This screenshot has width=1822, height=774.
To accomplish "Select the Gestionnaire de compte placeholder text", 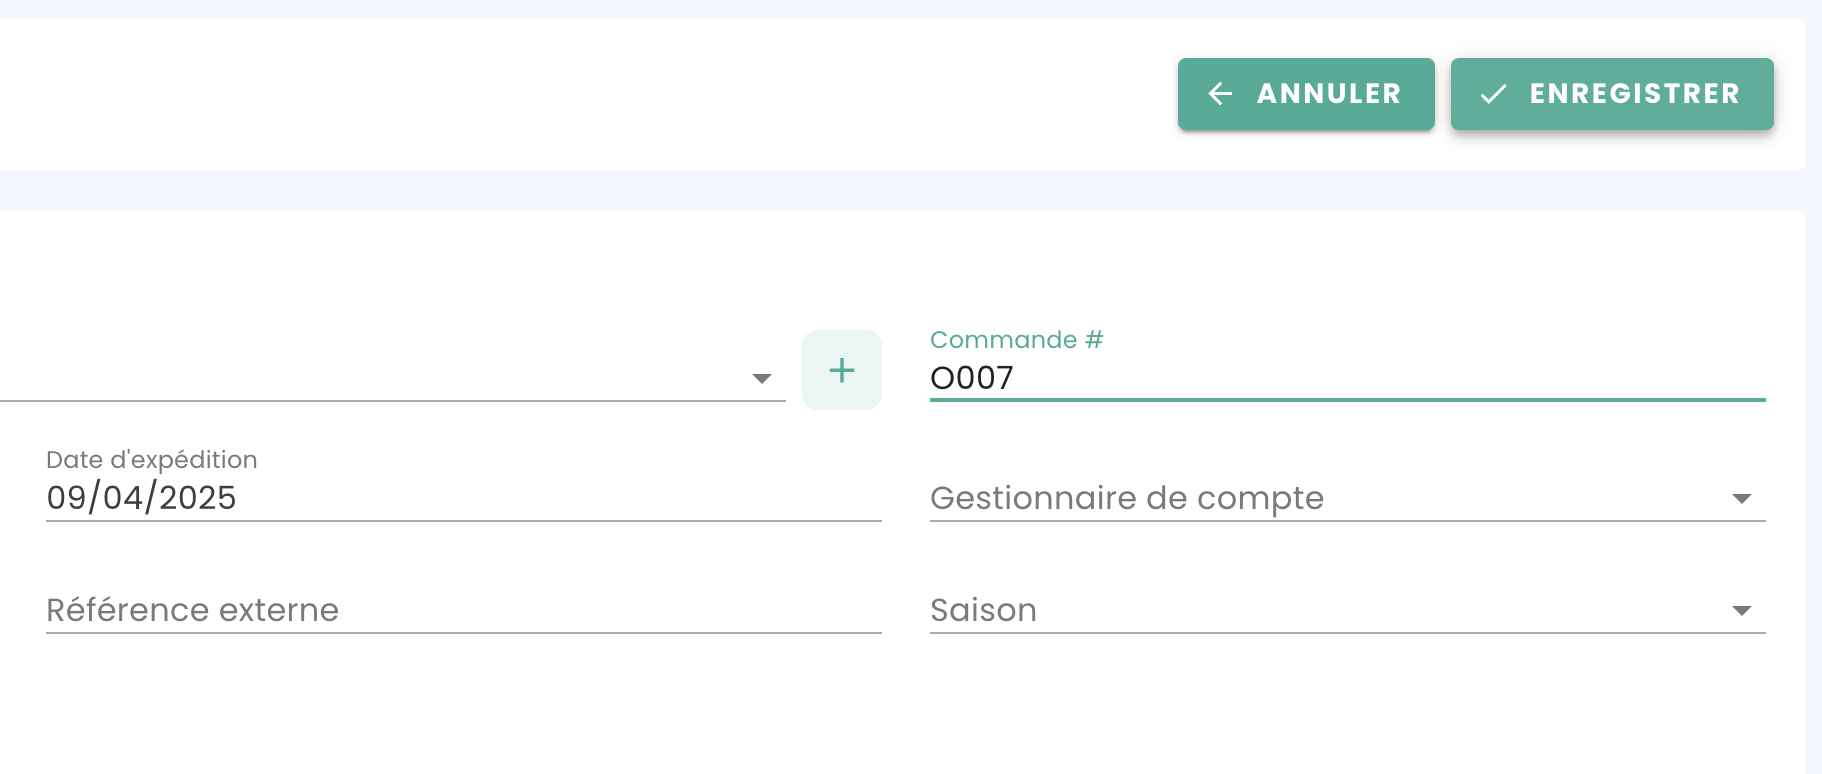I will tap(1126, 498).
